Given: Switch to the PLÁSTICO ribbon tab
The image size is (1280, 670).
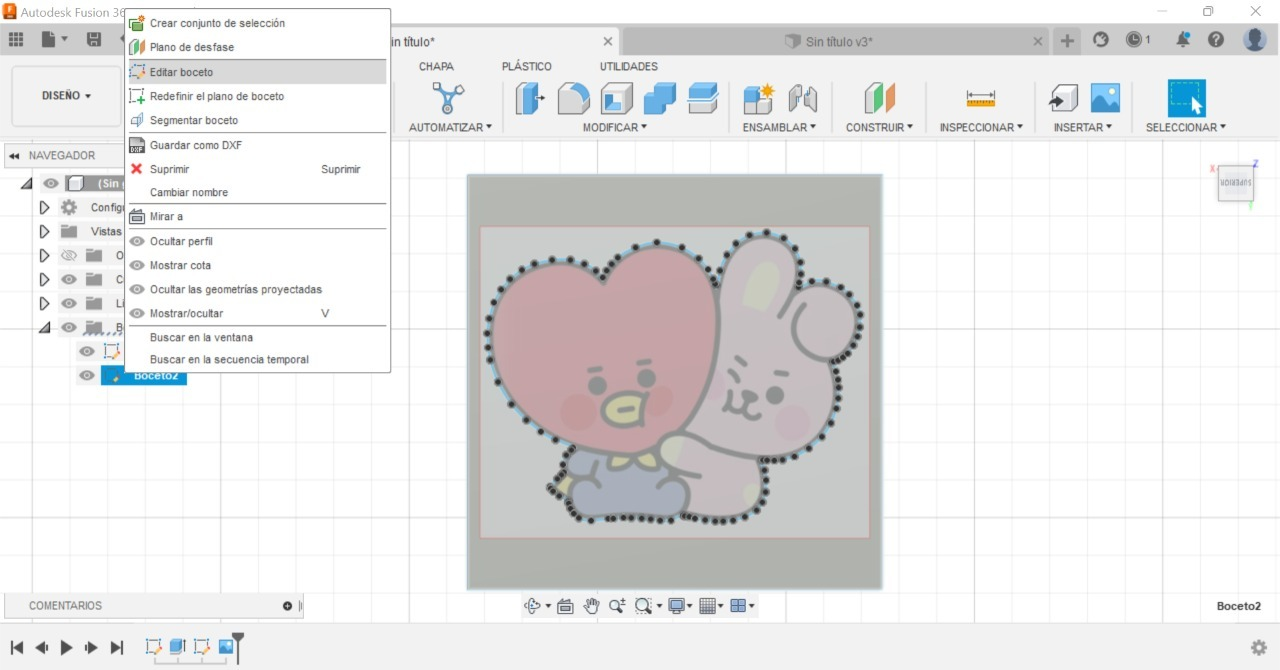Looking at the screenshot, I should pyautogui.click(x=527, y=66).
